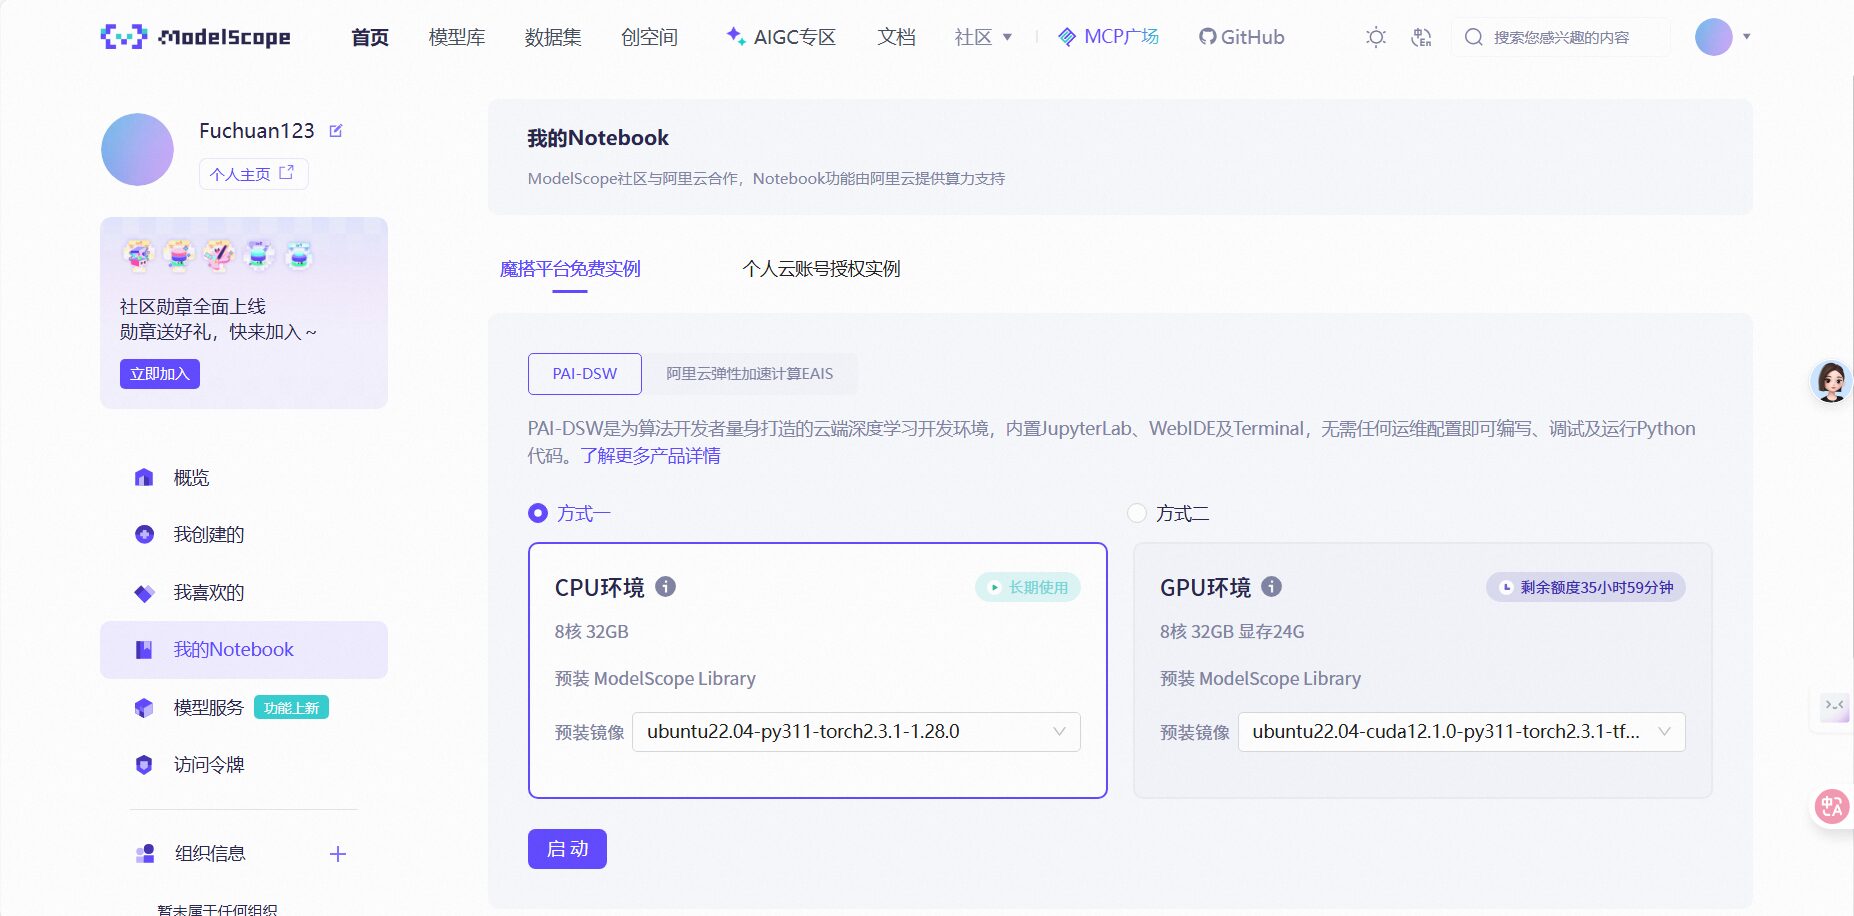Click the 访问令牌 shield icon
1854x916 pixels.
tap(144, 764)
